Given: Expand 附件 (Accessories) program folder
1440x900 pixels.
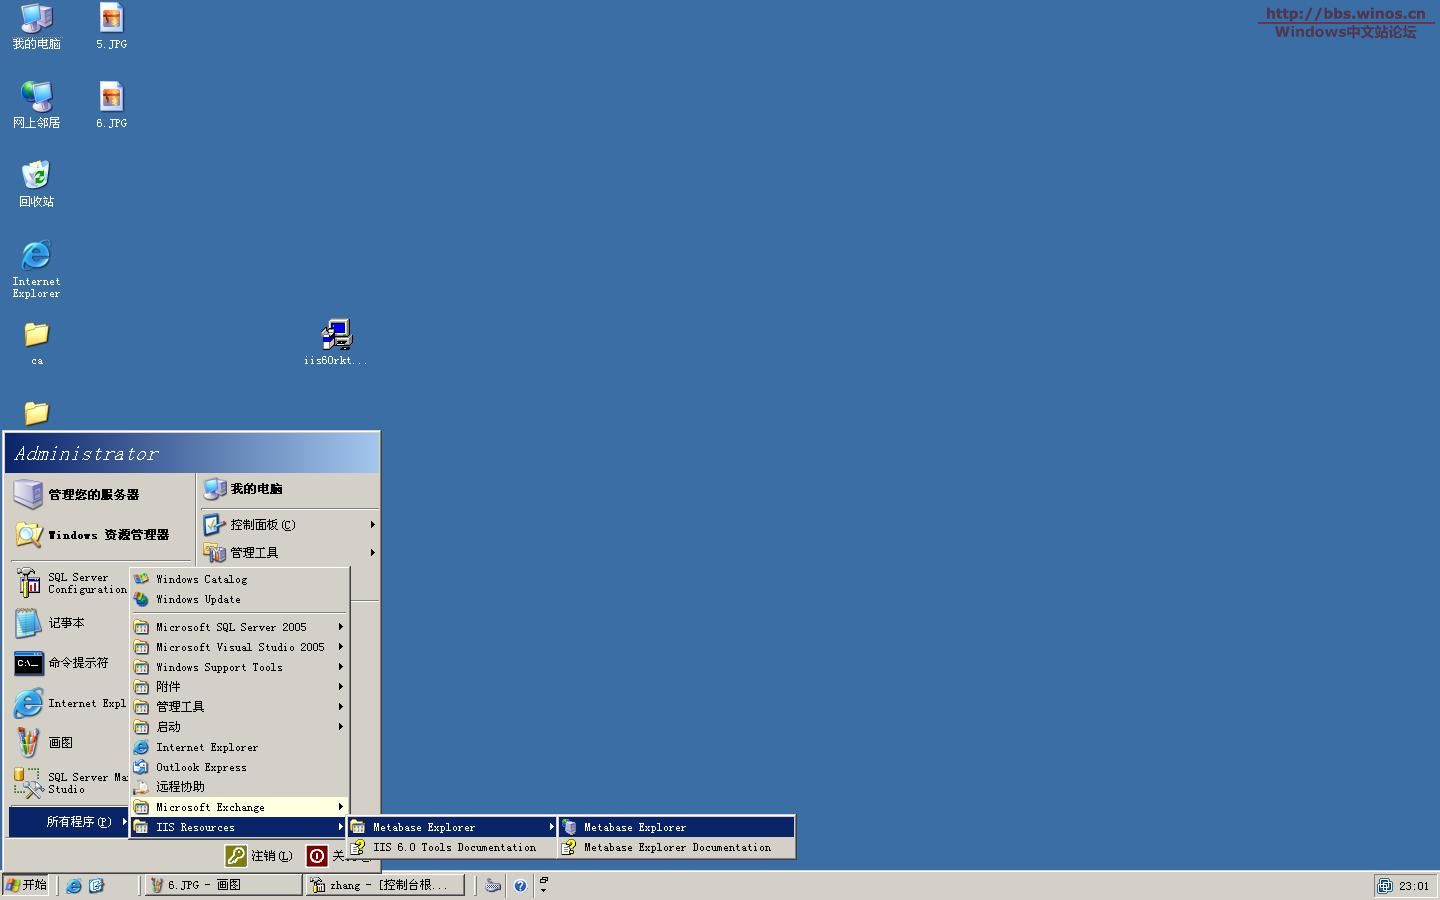Looking at the screenshot, I should tap(239, 687).
